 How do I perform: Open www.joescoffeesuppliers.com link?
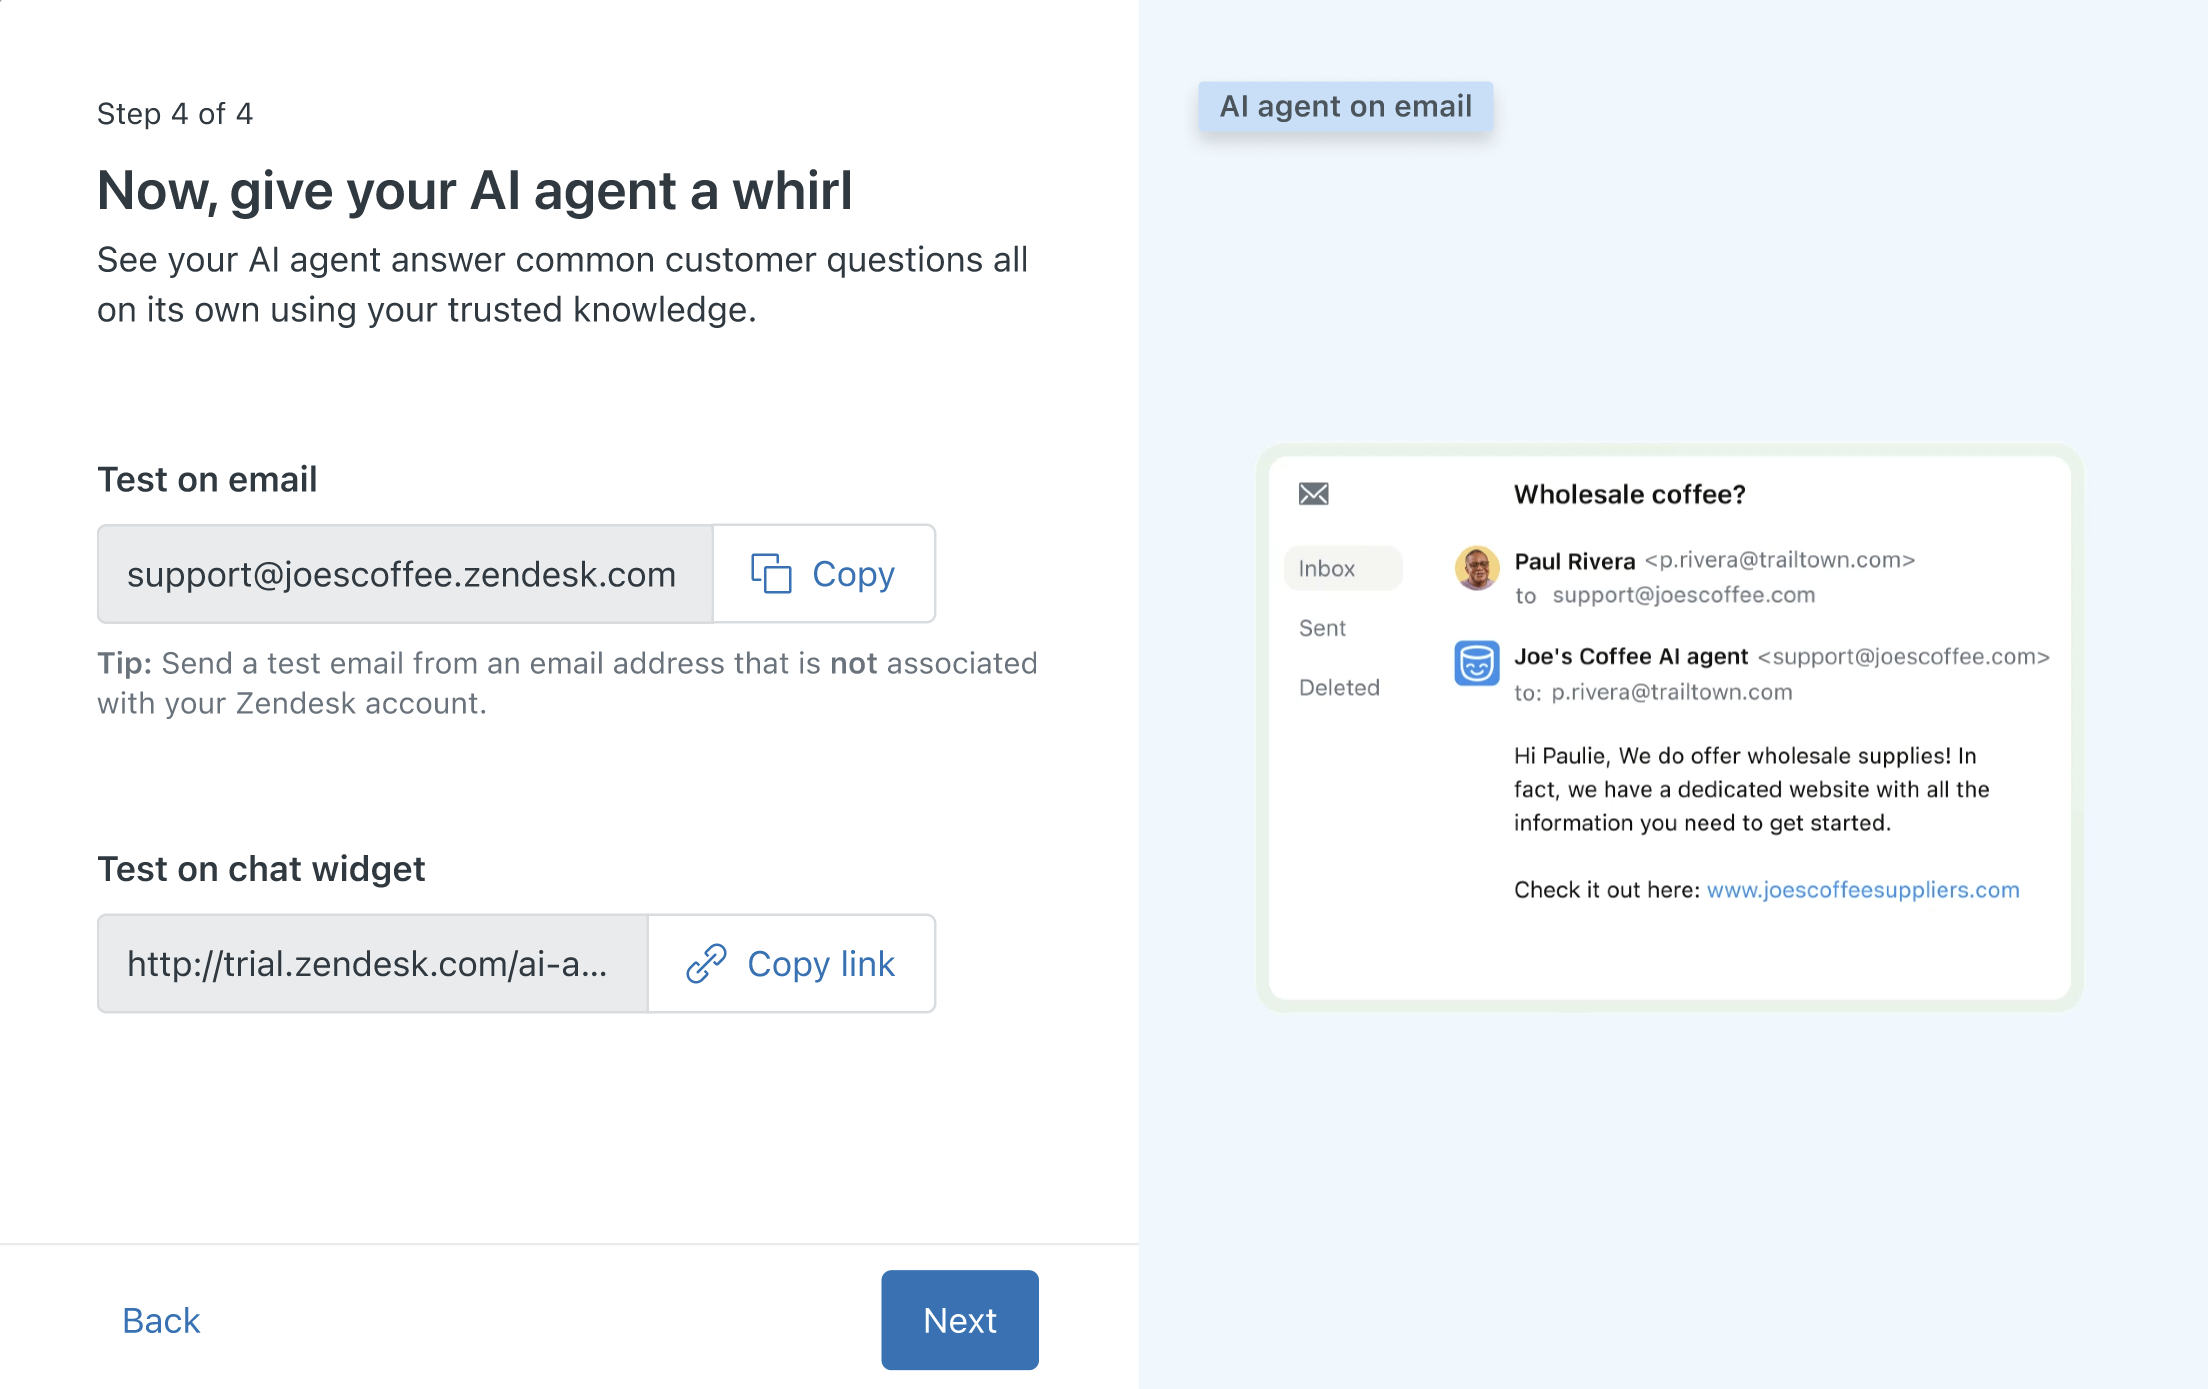pos(1862,890)
